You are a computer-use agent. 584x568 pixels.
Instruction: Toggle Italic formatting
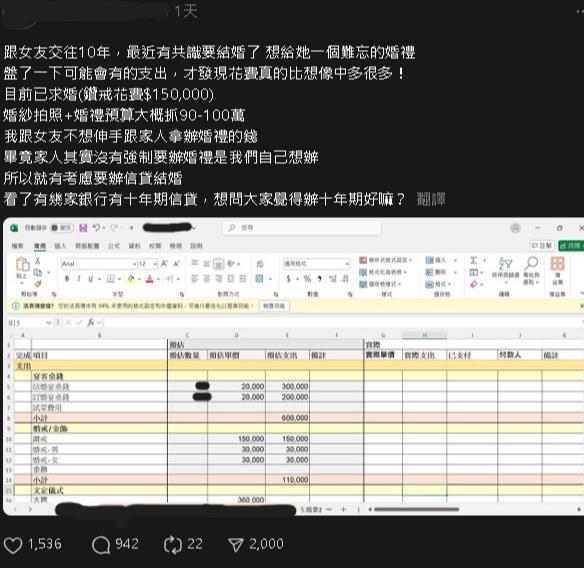[79, 279]
